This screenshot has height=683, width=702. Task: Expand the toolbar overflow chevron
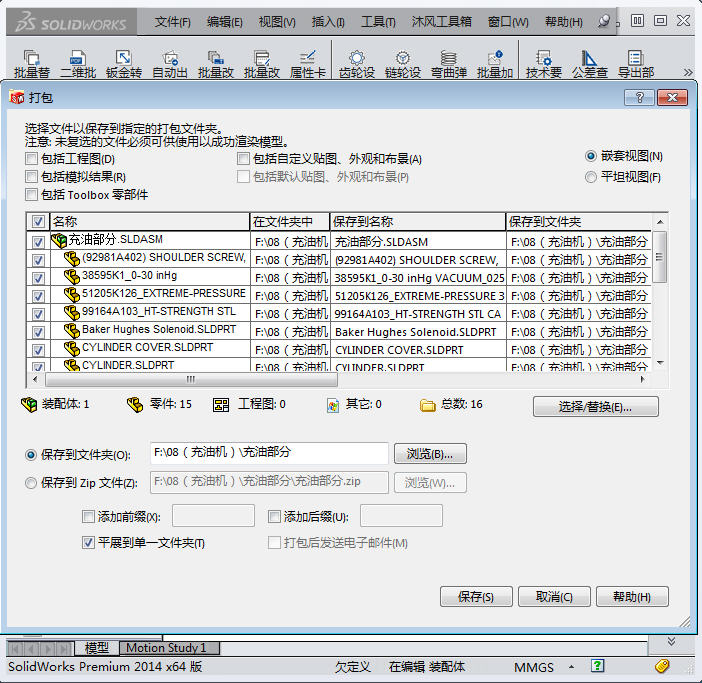click(688, 72)
